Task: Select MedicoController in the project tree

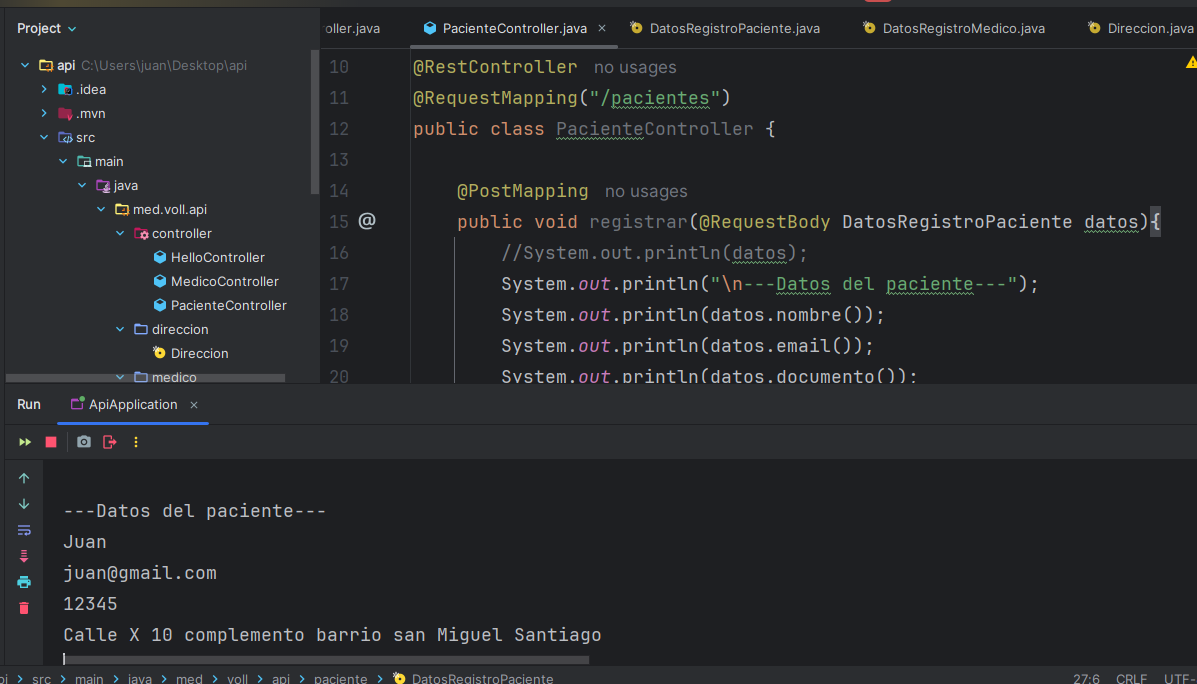Action: point(224,282)
